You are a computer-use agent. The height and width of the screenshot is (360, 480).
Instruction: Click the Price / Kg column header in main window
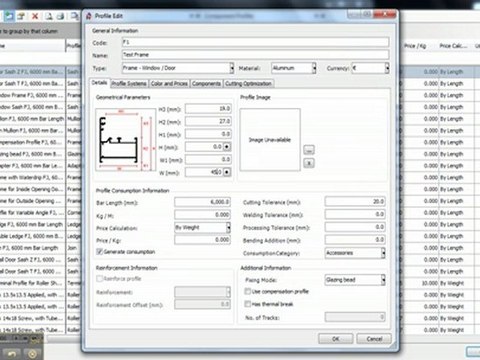[x=415, y=46]
